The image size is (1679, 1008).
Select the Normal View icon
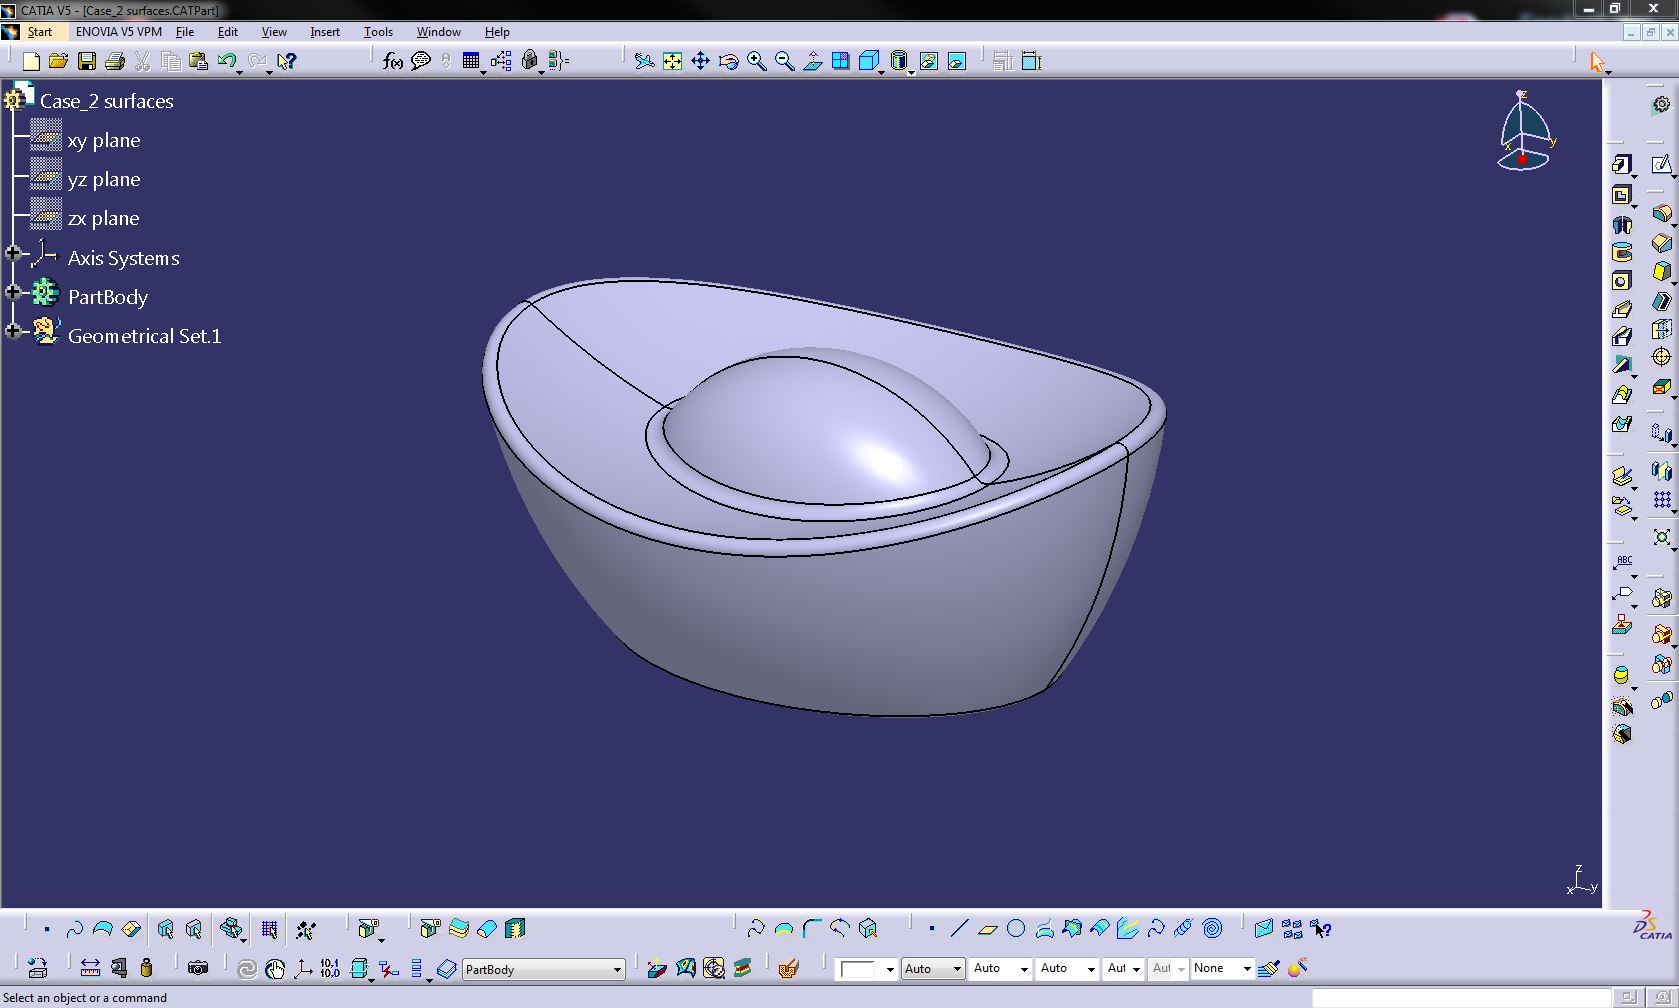(813, 62)
